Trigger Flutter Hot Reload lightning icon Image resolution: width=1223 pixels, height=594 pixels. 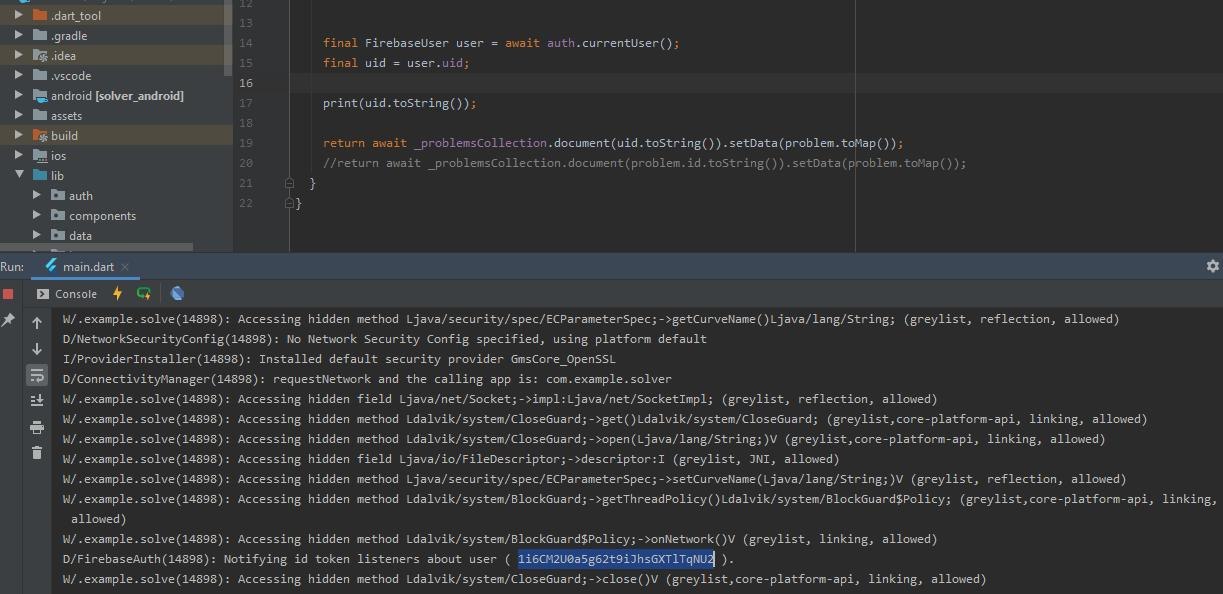(x=117, y=294)
